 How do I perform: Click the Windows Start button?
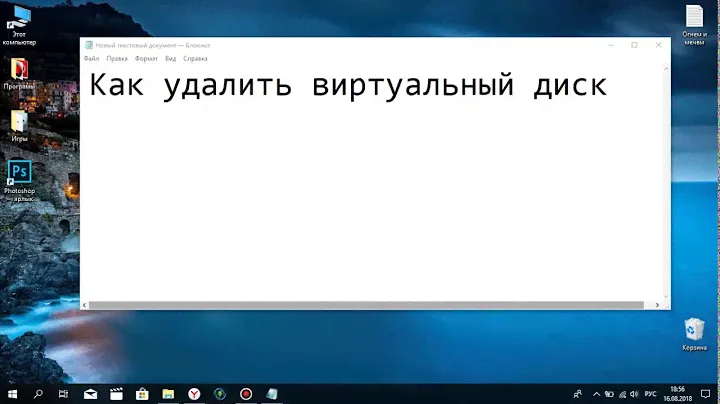[12, 394]
